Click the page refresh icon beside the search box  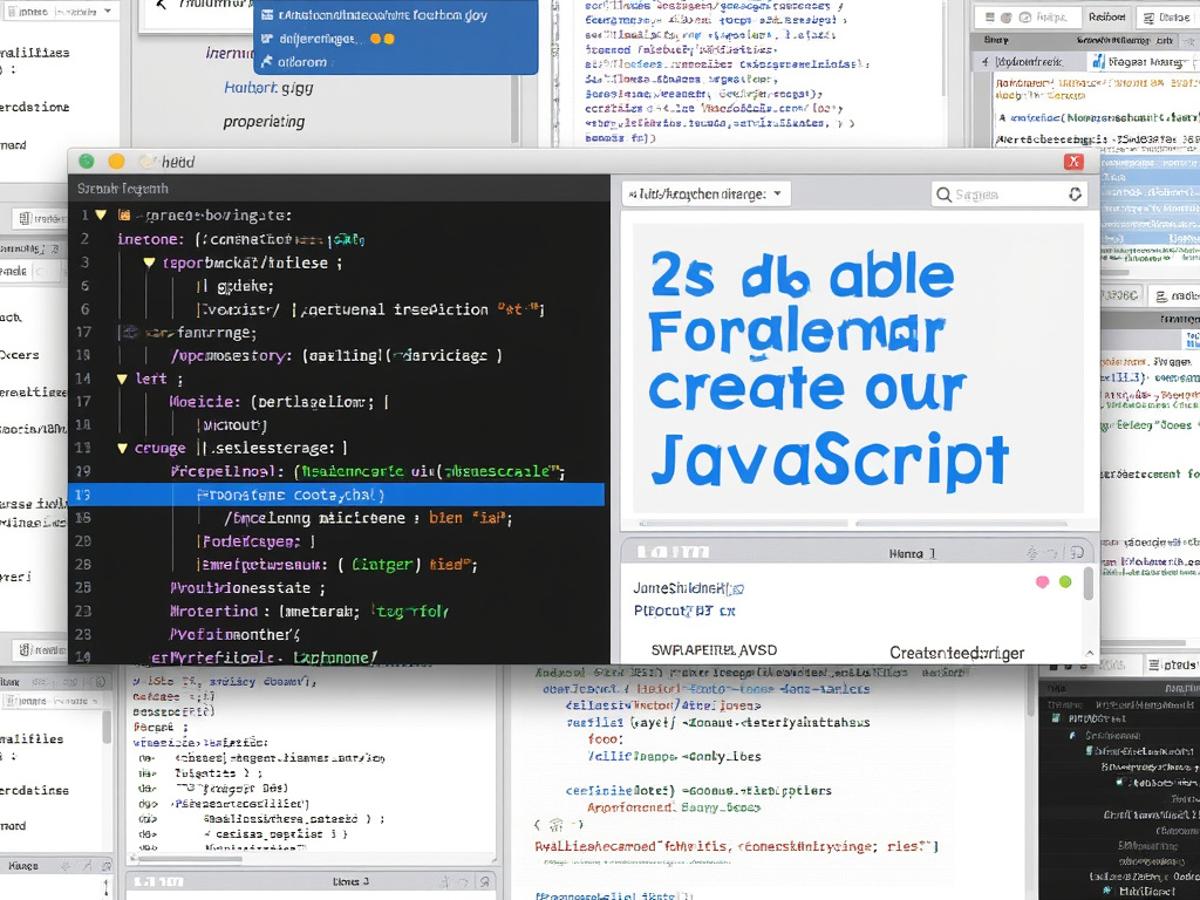tap(1075, 194)
